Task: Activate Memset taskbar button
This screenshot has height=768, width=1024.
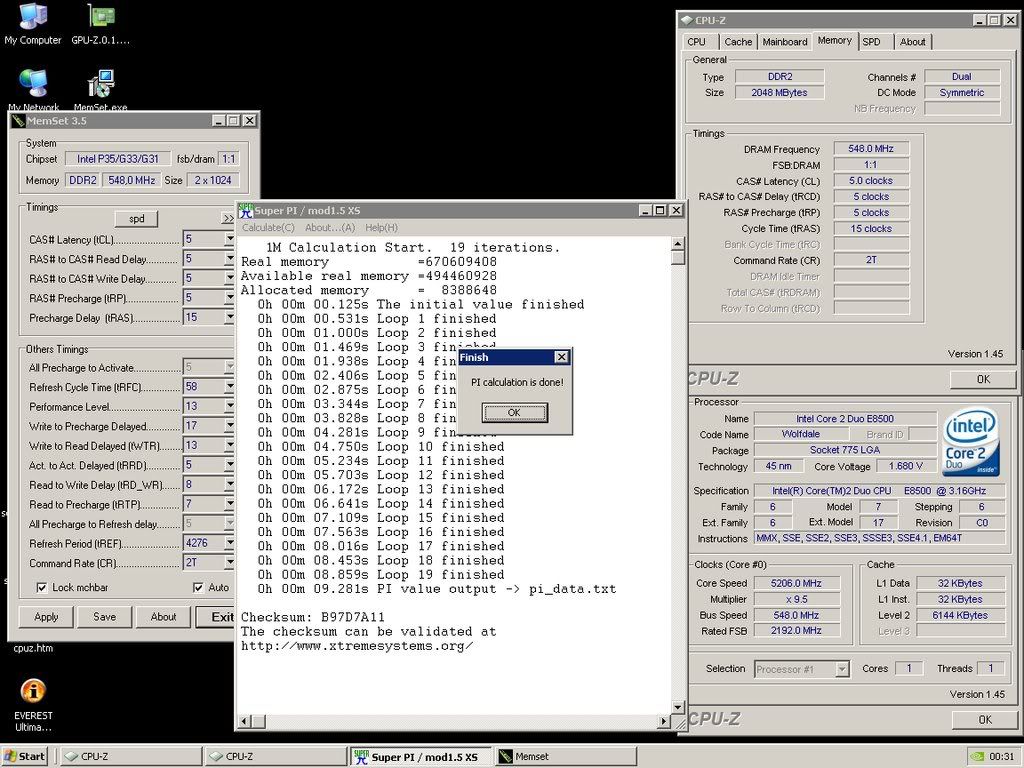Action: 565,756
